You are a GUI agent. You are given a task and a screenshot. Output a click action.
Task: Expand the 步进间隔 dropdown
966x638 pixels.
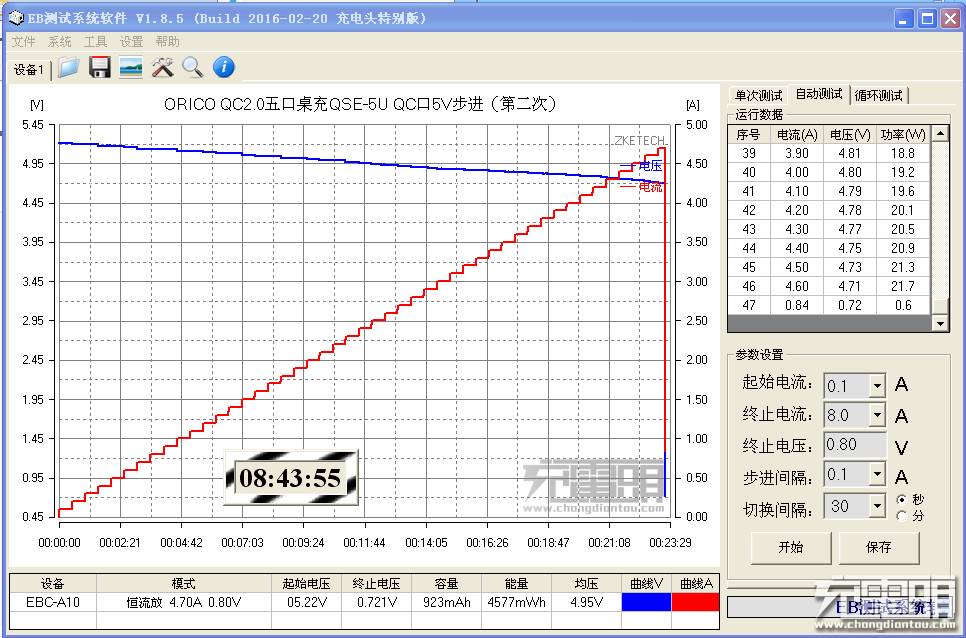click(x=877, y=475)
